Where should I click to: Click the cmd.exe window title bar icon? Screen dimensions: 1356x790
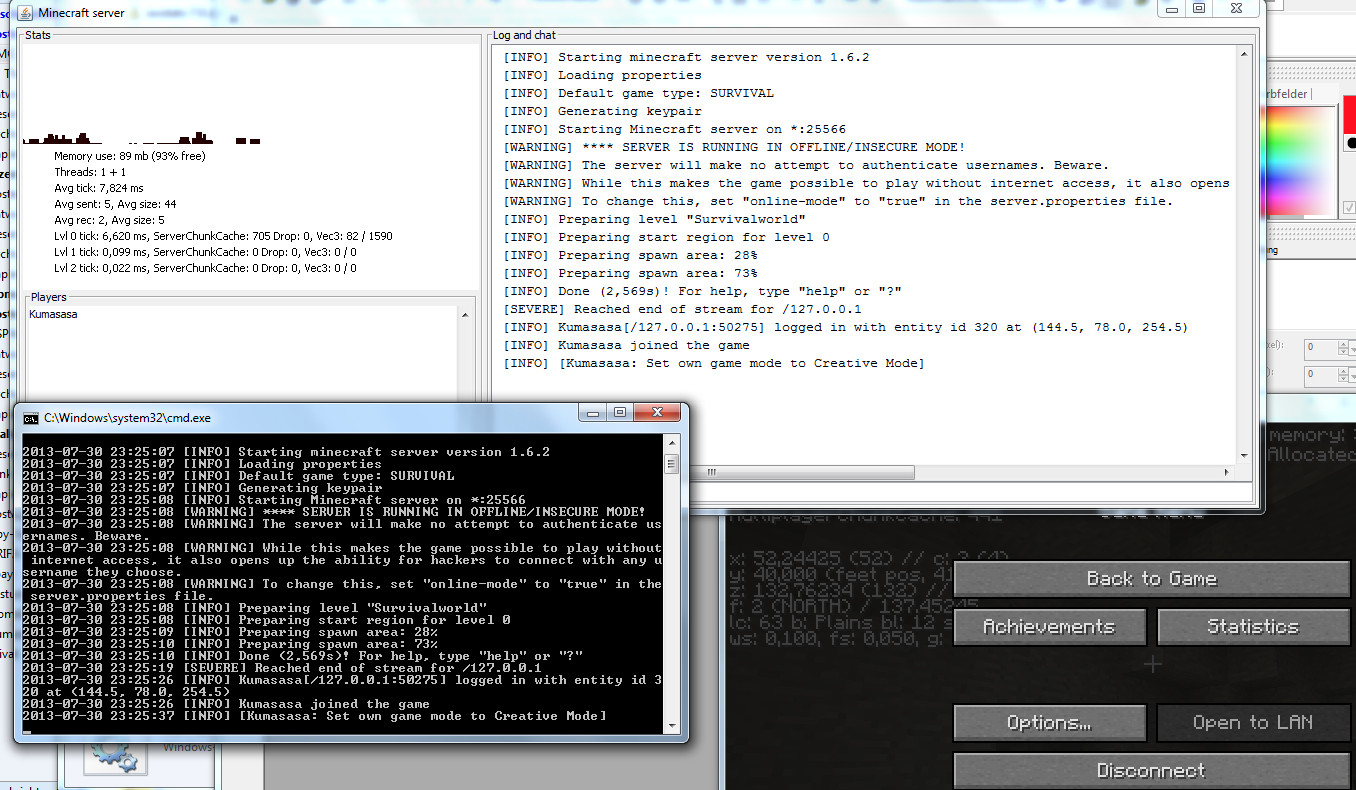click(31, 418)
